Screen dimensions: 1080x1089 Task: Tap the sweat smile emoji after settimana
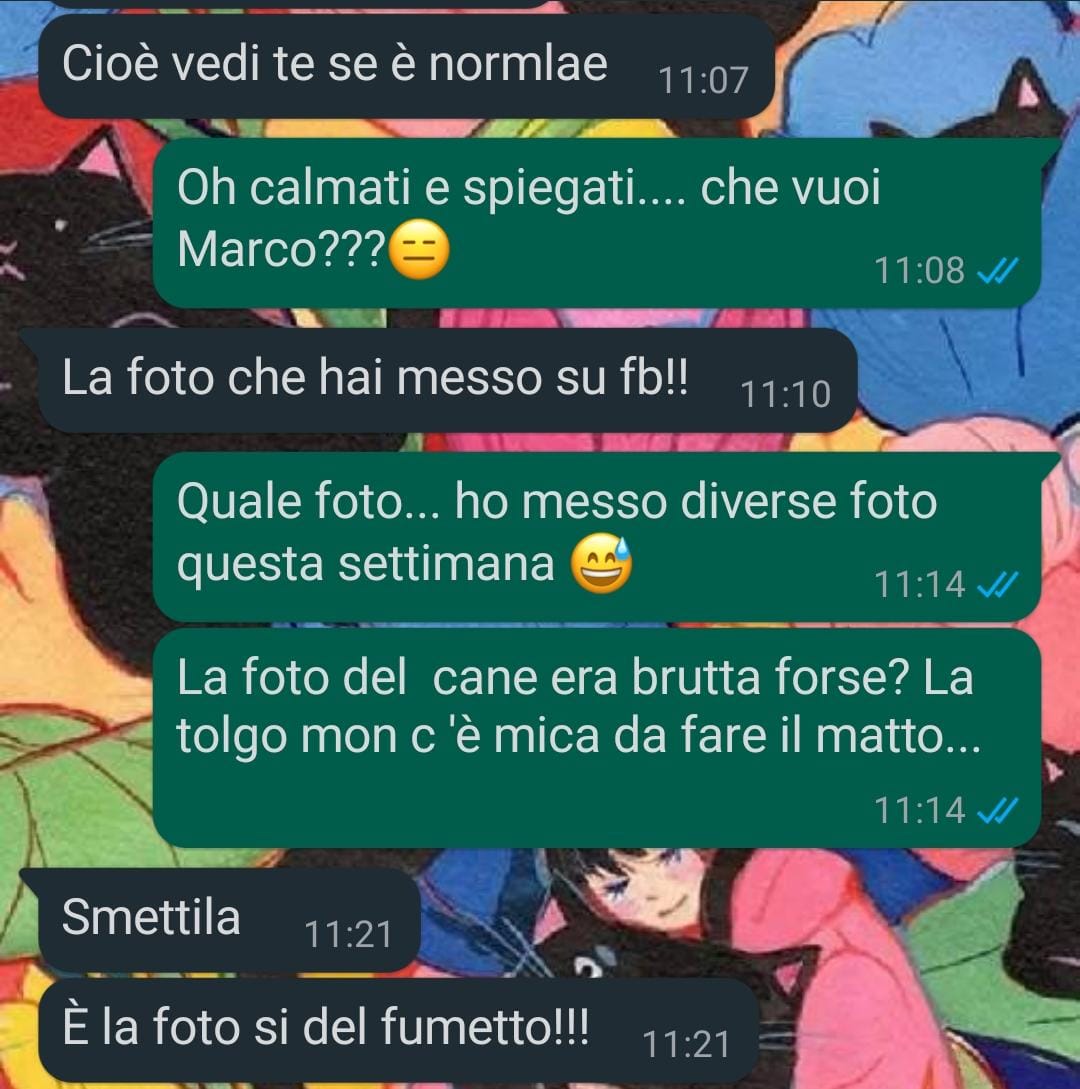click(601, 563)
